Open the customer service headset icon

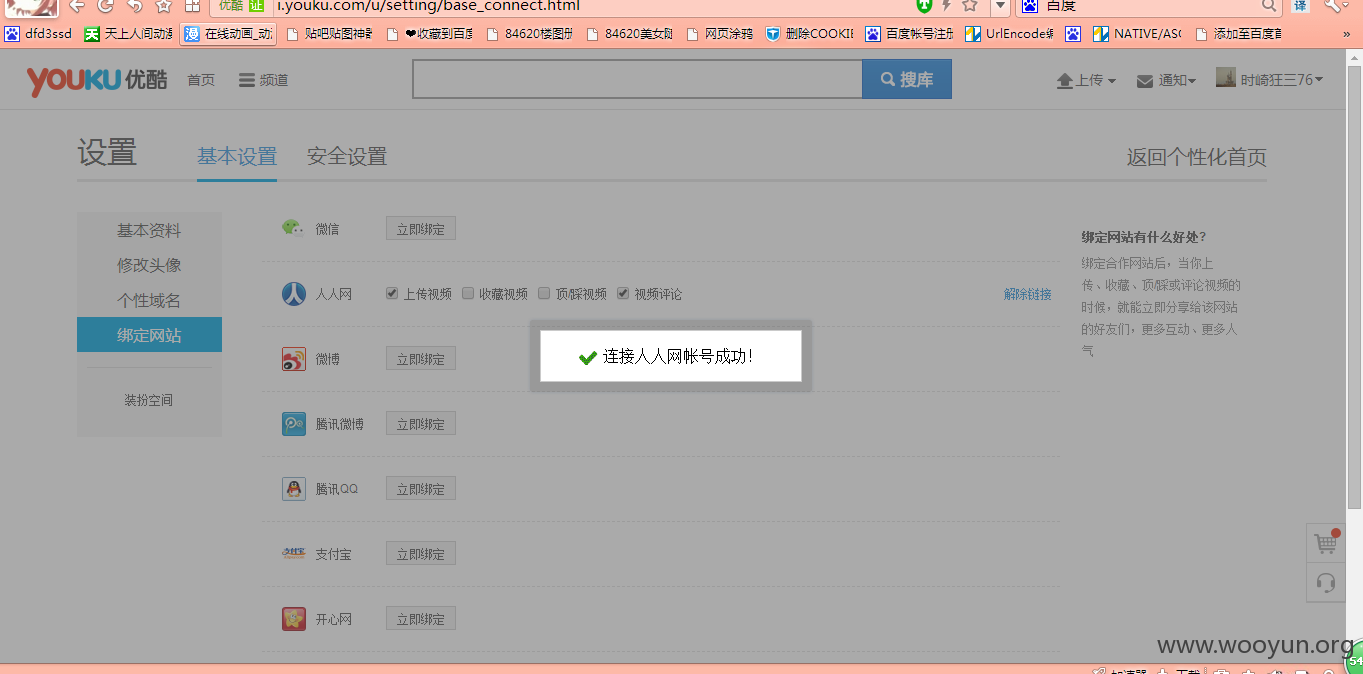click(1326, 583)
